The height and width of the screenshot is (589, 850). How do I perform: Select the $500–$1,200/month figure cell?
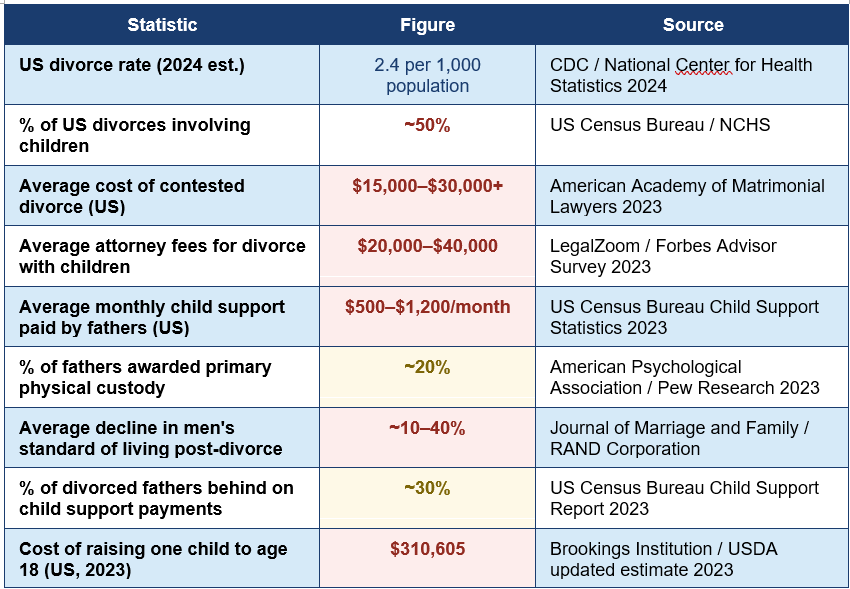click(427, 317)
